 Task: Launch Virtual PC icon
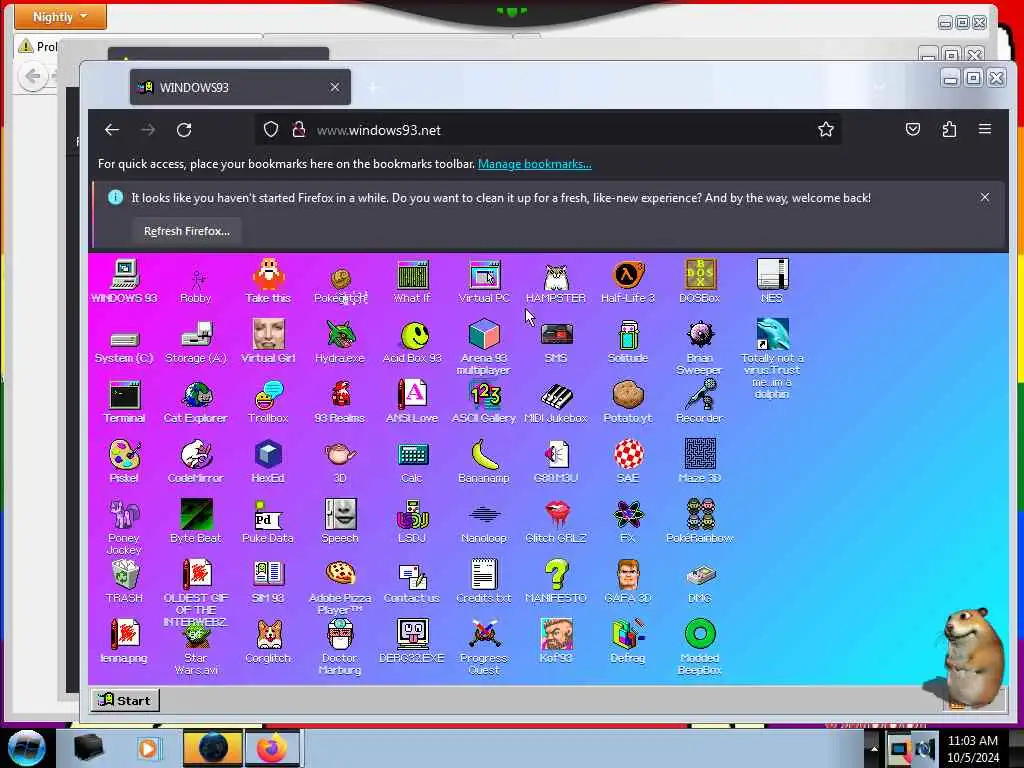(484, 281)
